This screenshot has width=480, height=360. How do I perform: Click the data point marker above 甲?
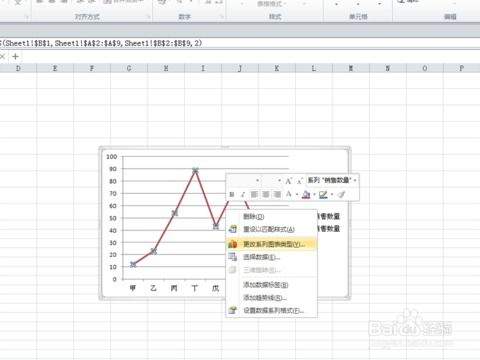click(x=133, y=265)
